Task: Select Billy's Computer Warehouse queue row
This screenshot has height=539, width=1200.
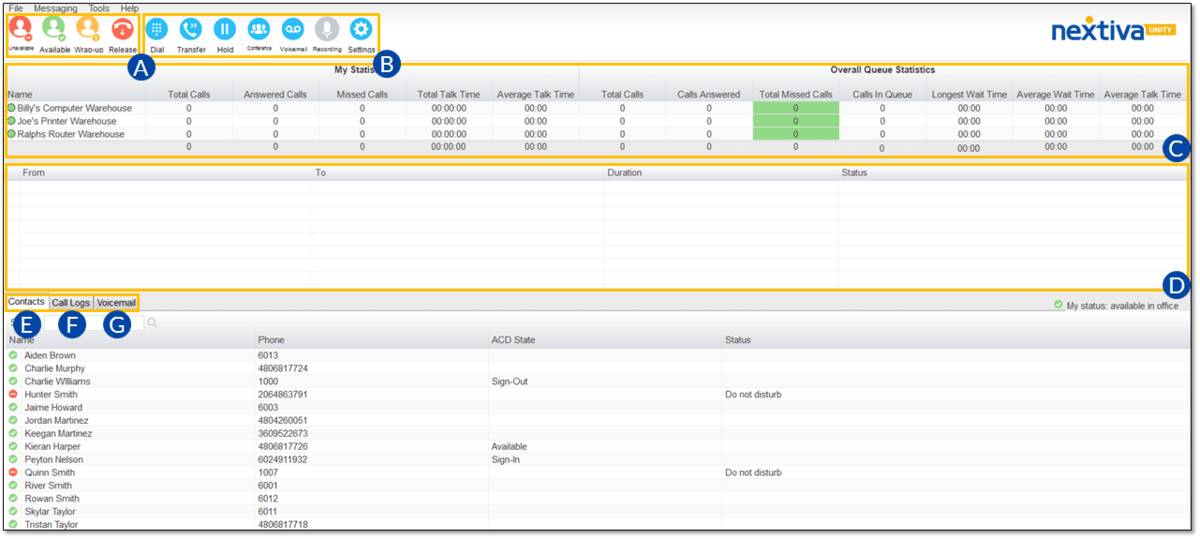Action: click(597, 108)
